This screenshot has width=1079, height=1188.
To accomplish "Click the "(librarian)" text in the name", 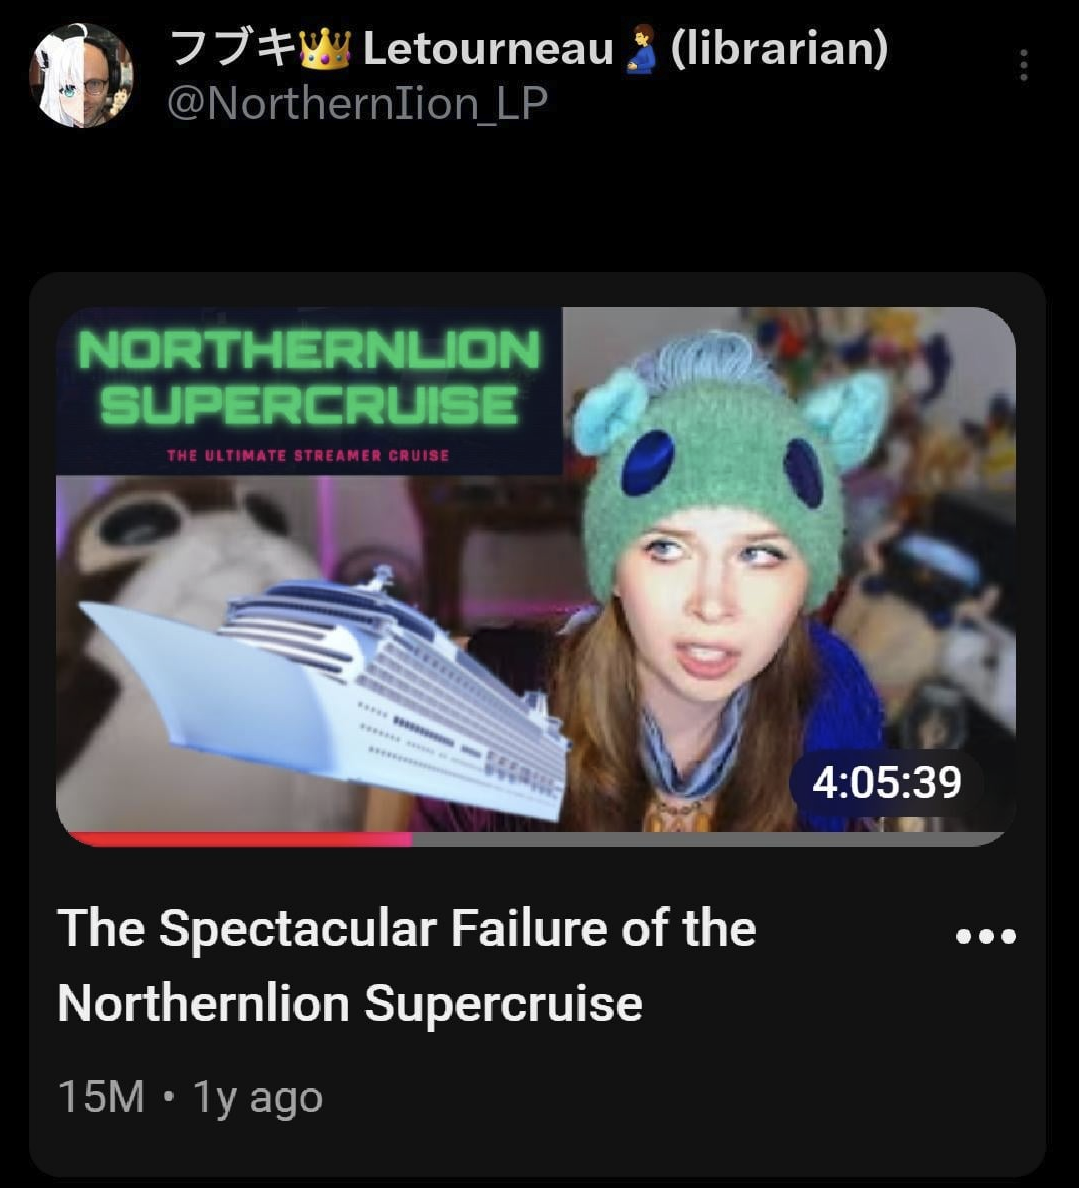I will (x=779, y=48).
